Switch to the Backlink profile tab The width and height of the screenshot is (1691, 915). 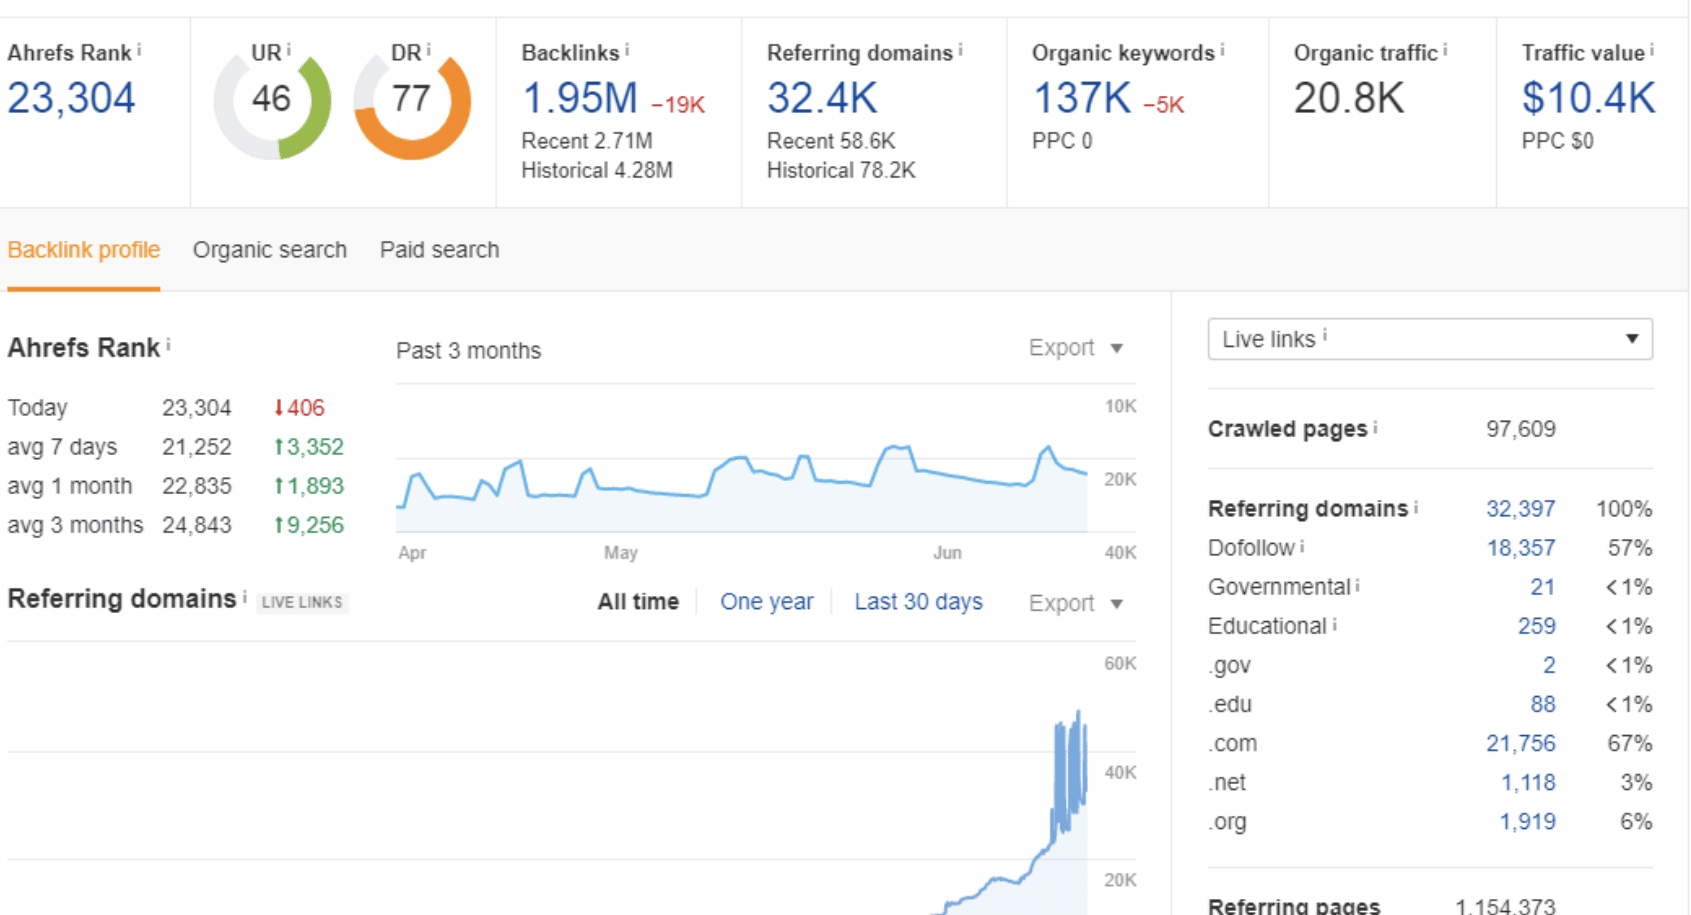84,250
